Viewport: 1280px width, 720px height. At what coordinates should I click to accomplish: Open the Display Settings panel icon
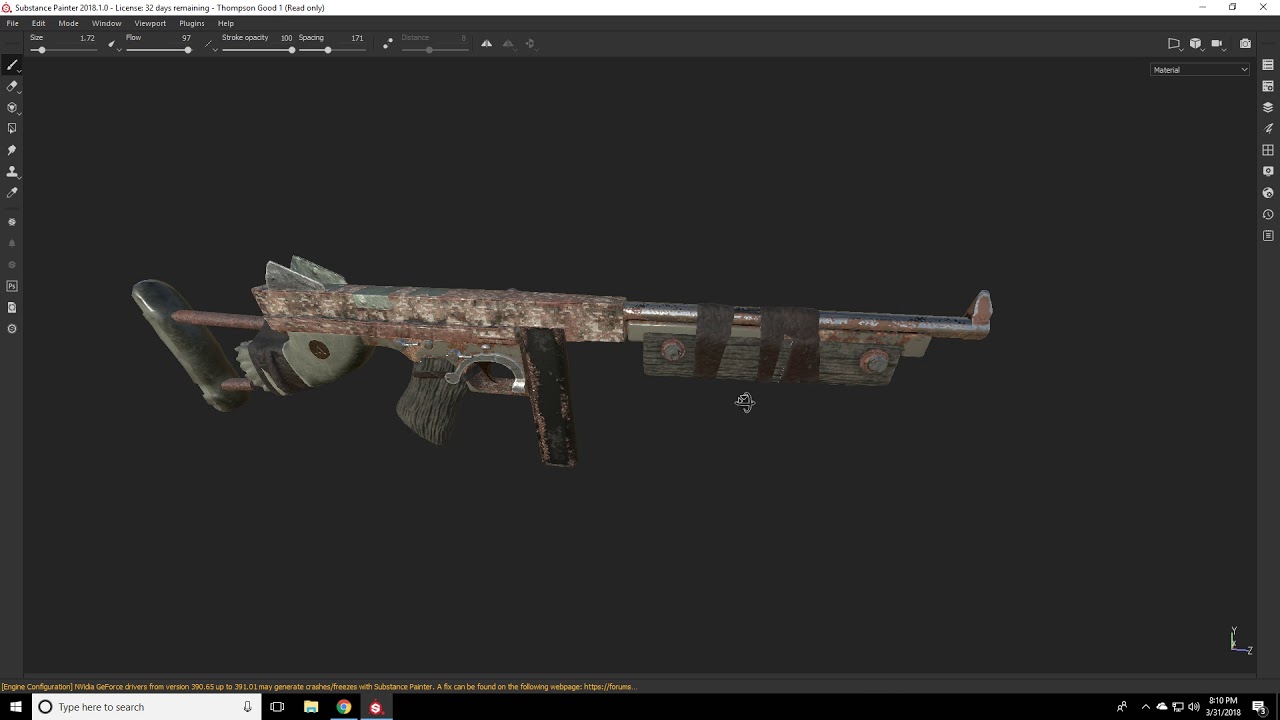click(1268, 171)
